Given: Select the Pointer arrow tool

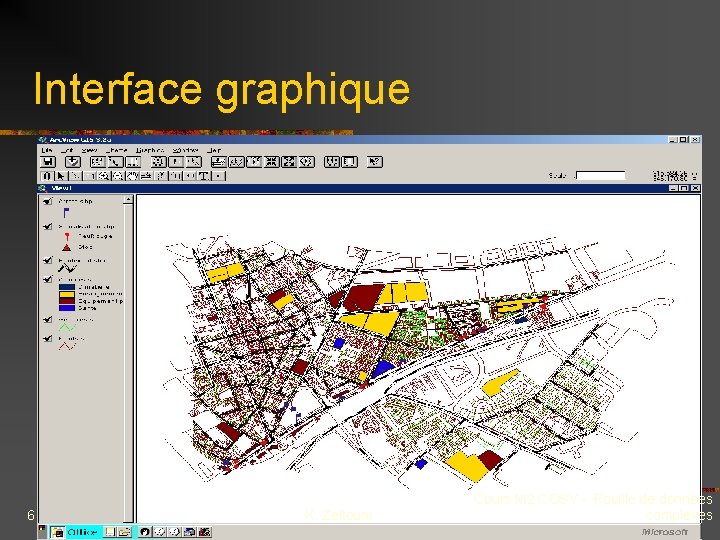Looking at the screenshot, I should pos(61,175).
